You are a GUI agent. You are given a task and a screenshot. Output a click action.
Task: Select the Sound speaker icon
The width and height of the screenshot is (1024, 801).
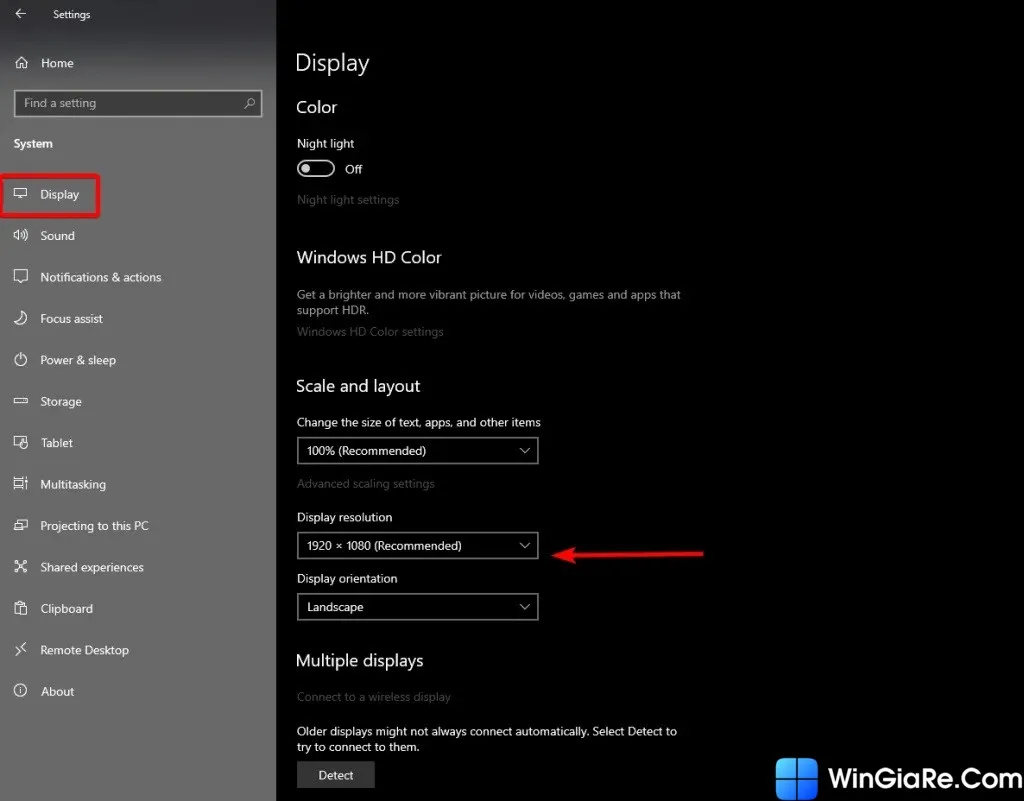pyautogui.click(x=21, y=236)
